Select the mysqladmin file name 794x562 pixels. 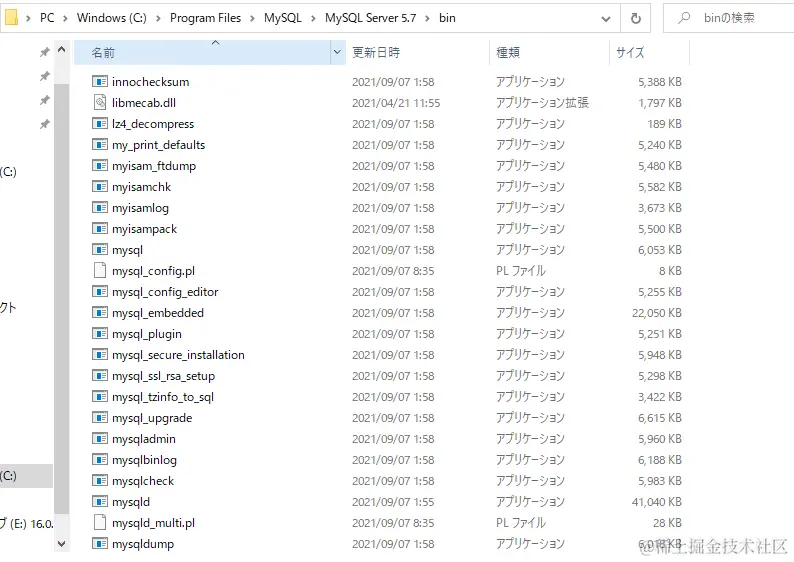(x=144, y=439)
